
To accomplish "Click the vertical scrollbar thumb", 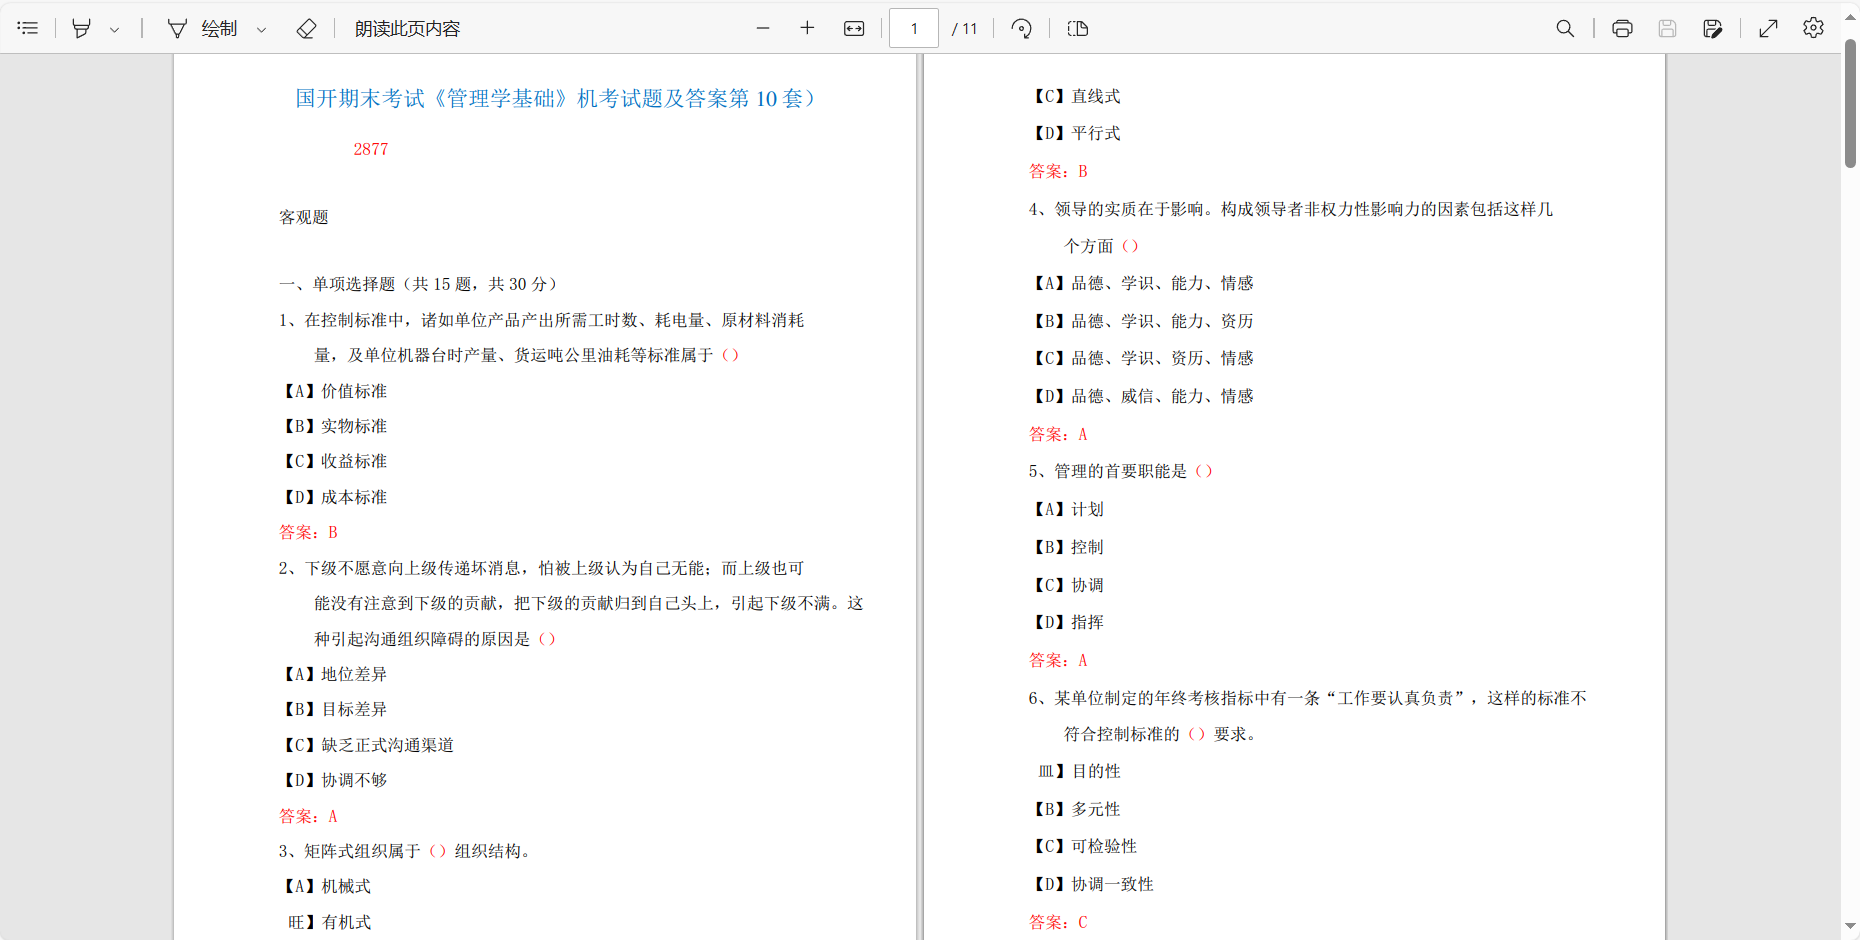I will pos(1850,102).
